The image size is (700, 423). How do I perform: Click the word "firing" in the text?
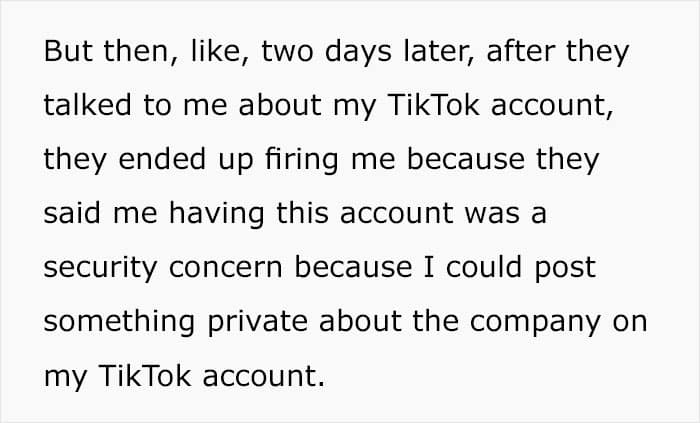302,160
